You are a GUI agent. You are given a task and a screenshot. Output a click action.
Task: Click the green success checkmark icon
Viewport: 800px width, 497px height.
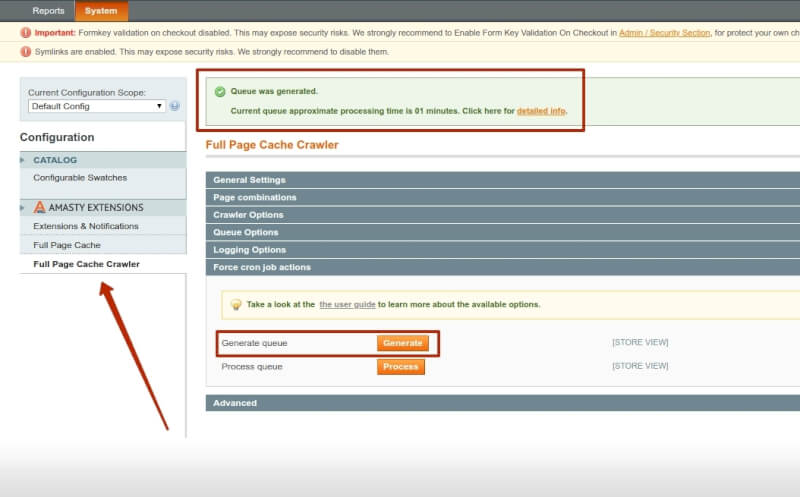click(x=219, y=91)
